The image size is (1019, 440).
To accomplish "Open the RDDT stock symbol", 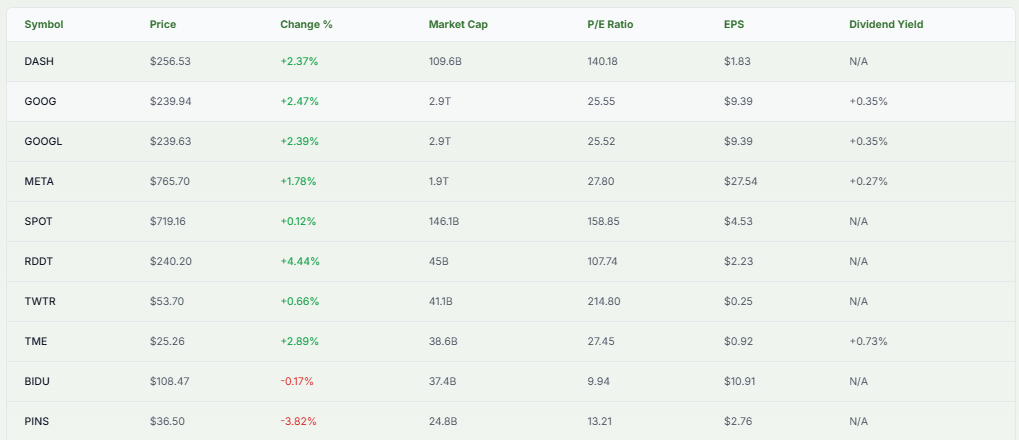I will [x=38, y=261].
